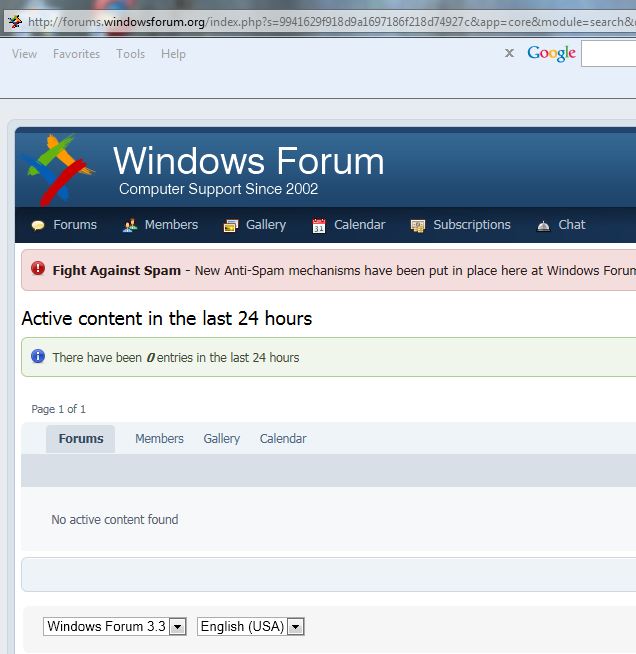
Task: Switch to the Members results tab
Action: pyautogui.click(x=159, y=439)
